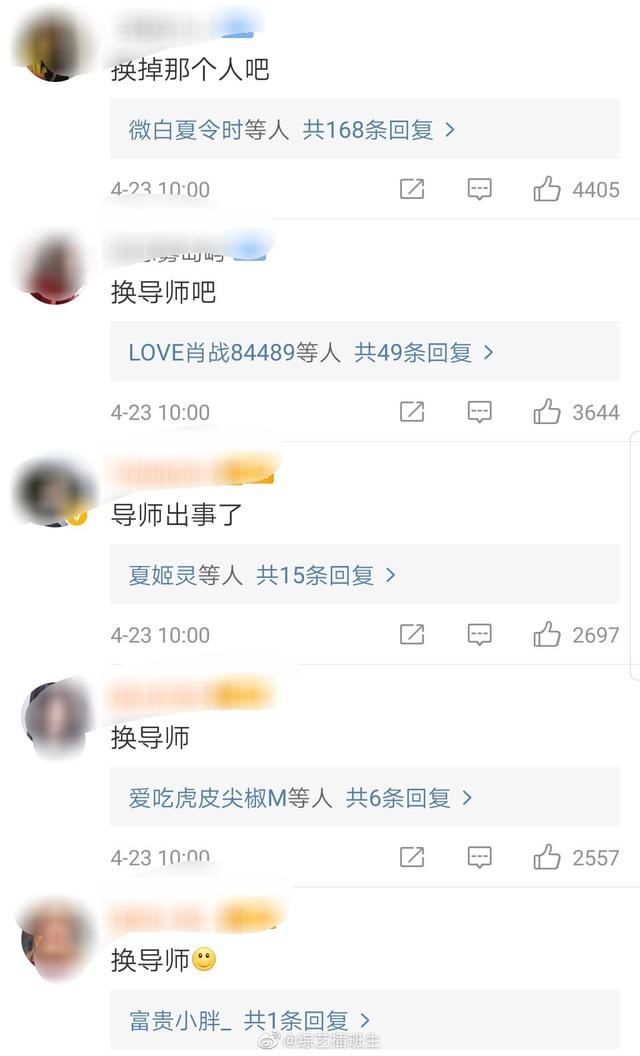Expand the 共49条回复 thread
Viewport: 640px width, 1056px height.
coord(424,352)
